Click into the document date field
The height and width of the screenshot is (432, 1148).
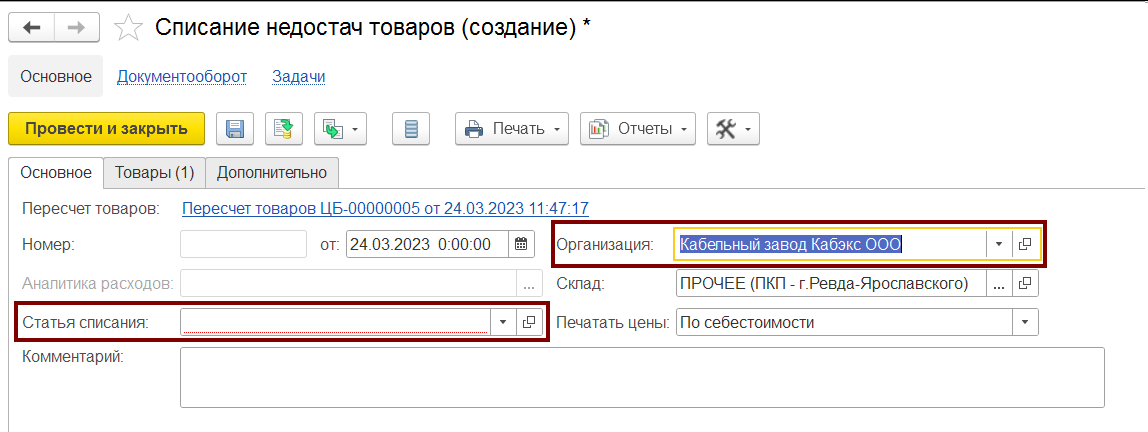point(428,244)
